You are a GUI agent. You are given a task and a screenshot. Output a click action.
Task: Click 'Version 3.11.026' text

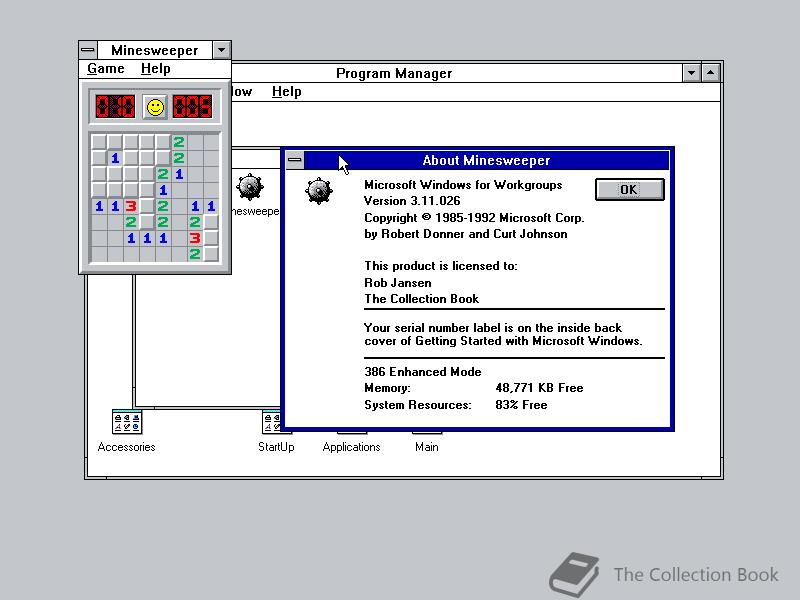click(x=412, y=201)
